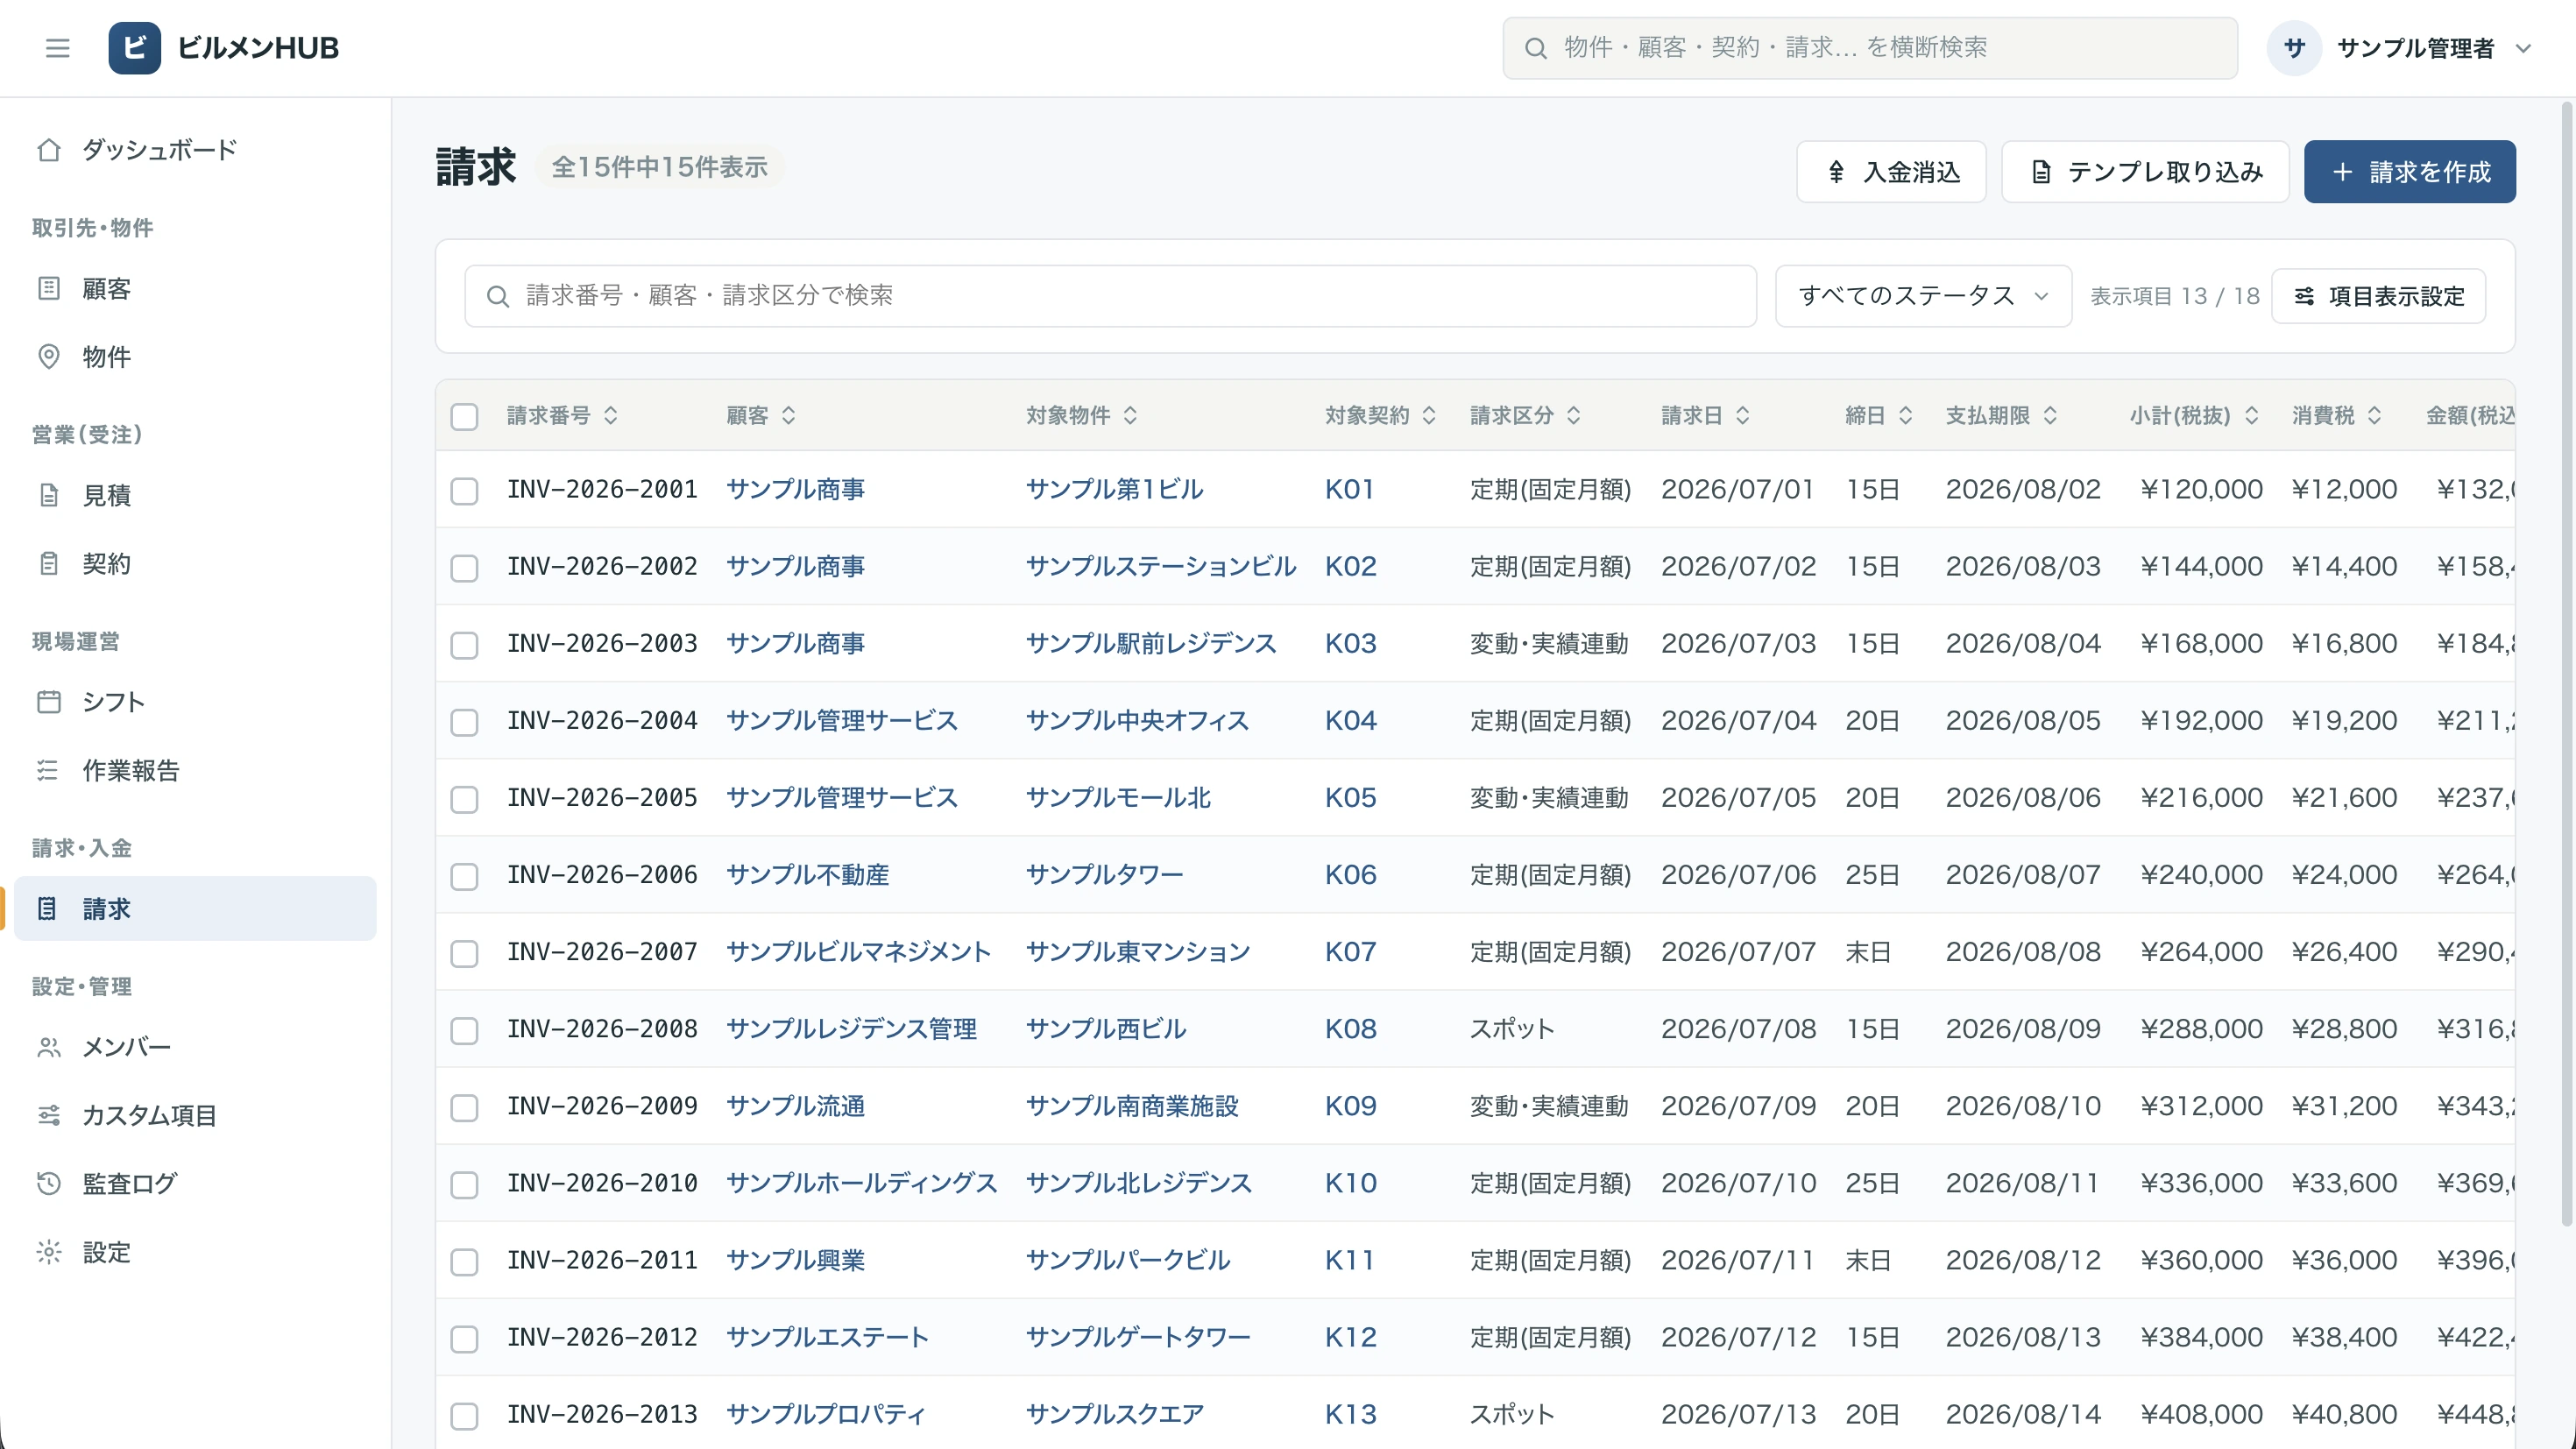Viewport: 2576px width, 1449px height.
Task: Click the 作業報告 list icon
Action: [x=49, y=770]
